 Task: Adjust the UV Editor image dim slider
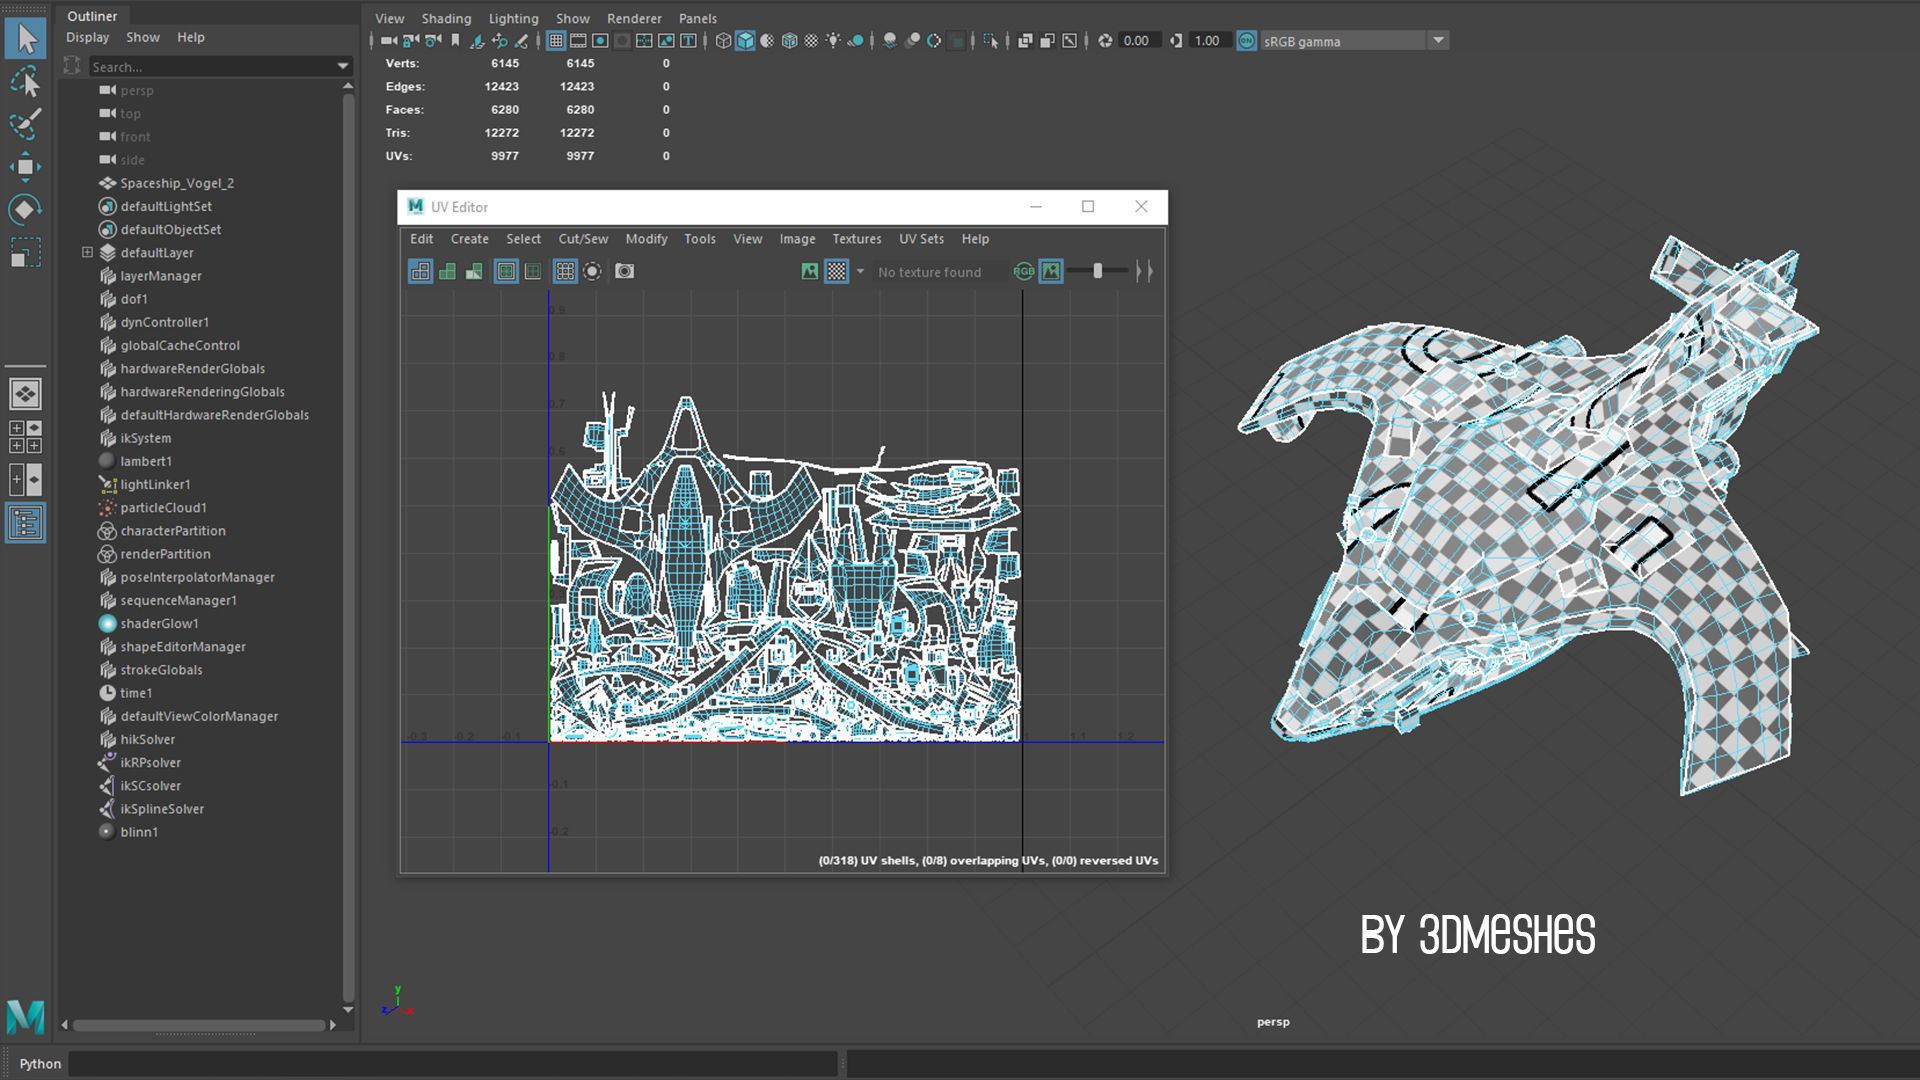pyautogui.click(x=1097, y=271)
